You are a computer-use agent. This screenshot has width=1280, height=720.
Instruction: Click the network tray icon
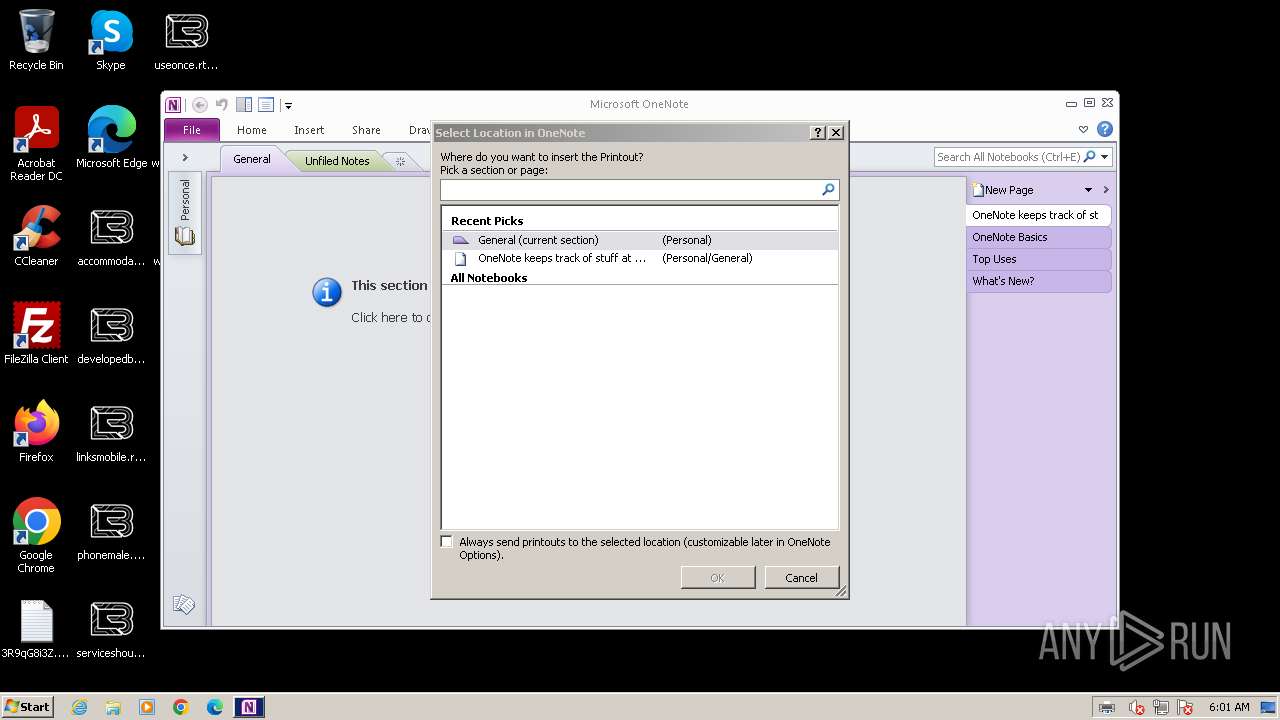pyautogui.click(x=1161, y=708)
